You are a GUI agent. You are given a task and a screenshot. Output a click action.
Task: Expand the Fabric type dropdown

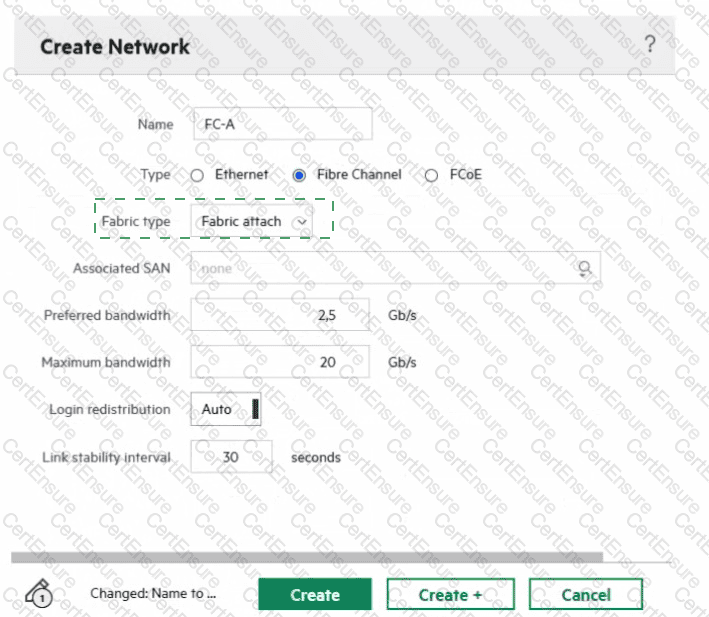coord(251,221)
